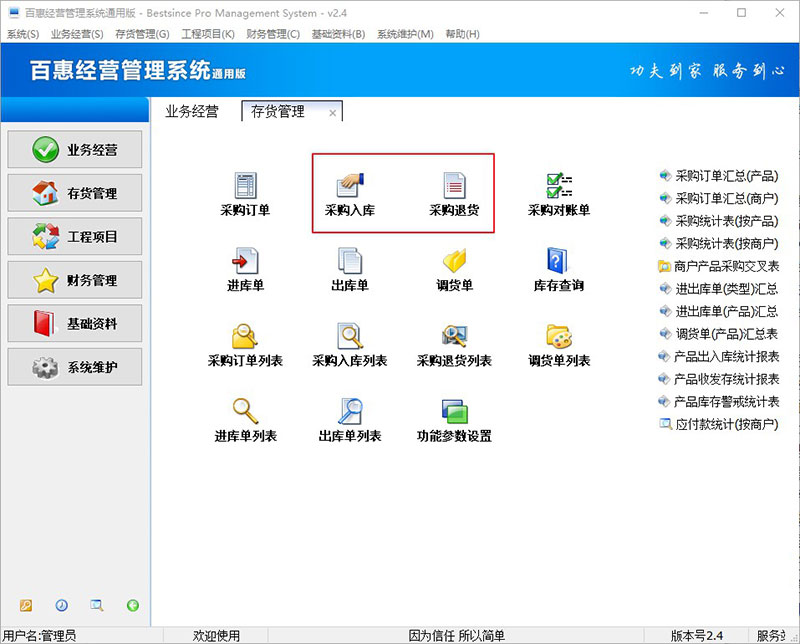Viewport: 800px width, 644px height.
Task: Maximize the application window
Action: (741, 13)
